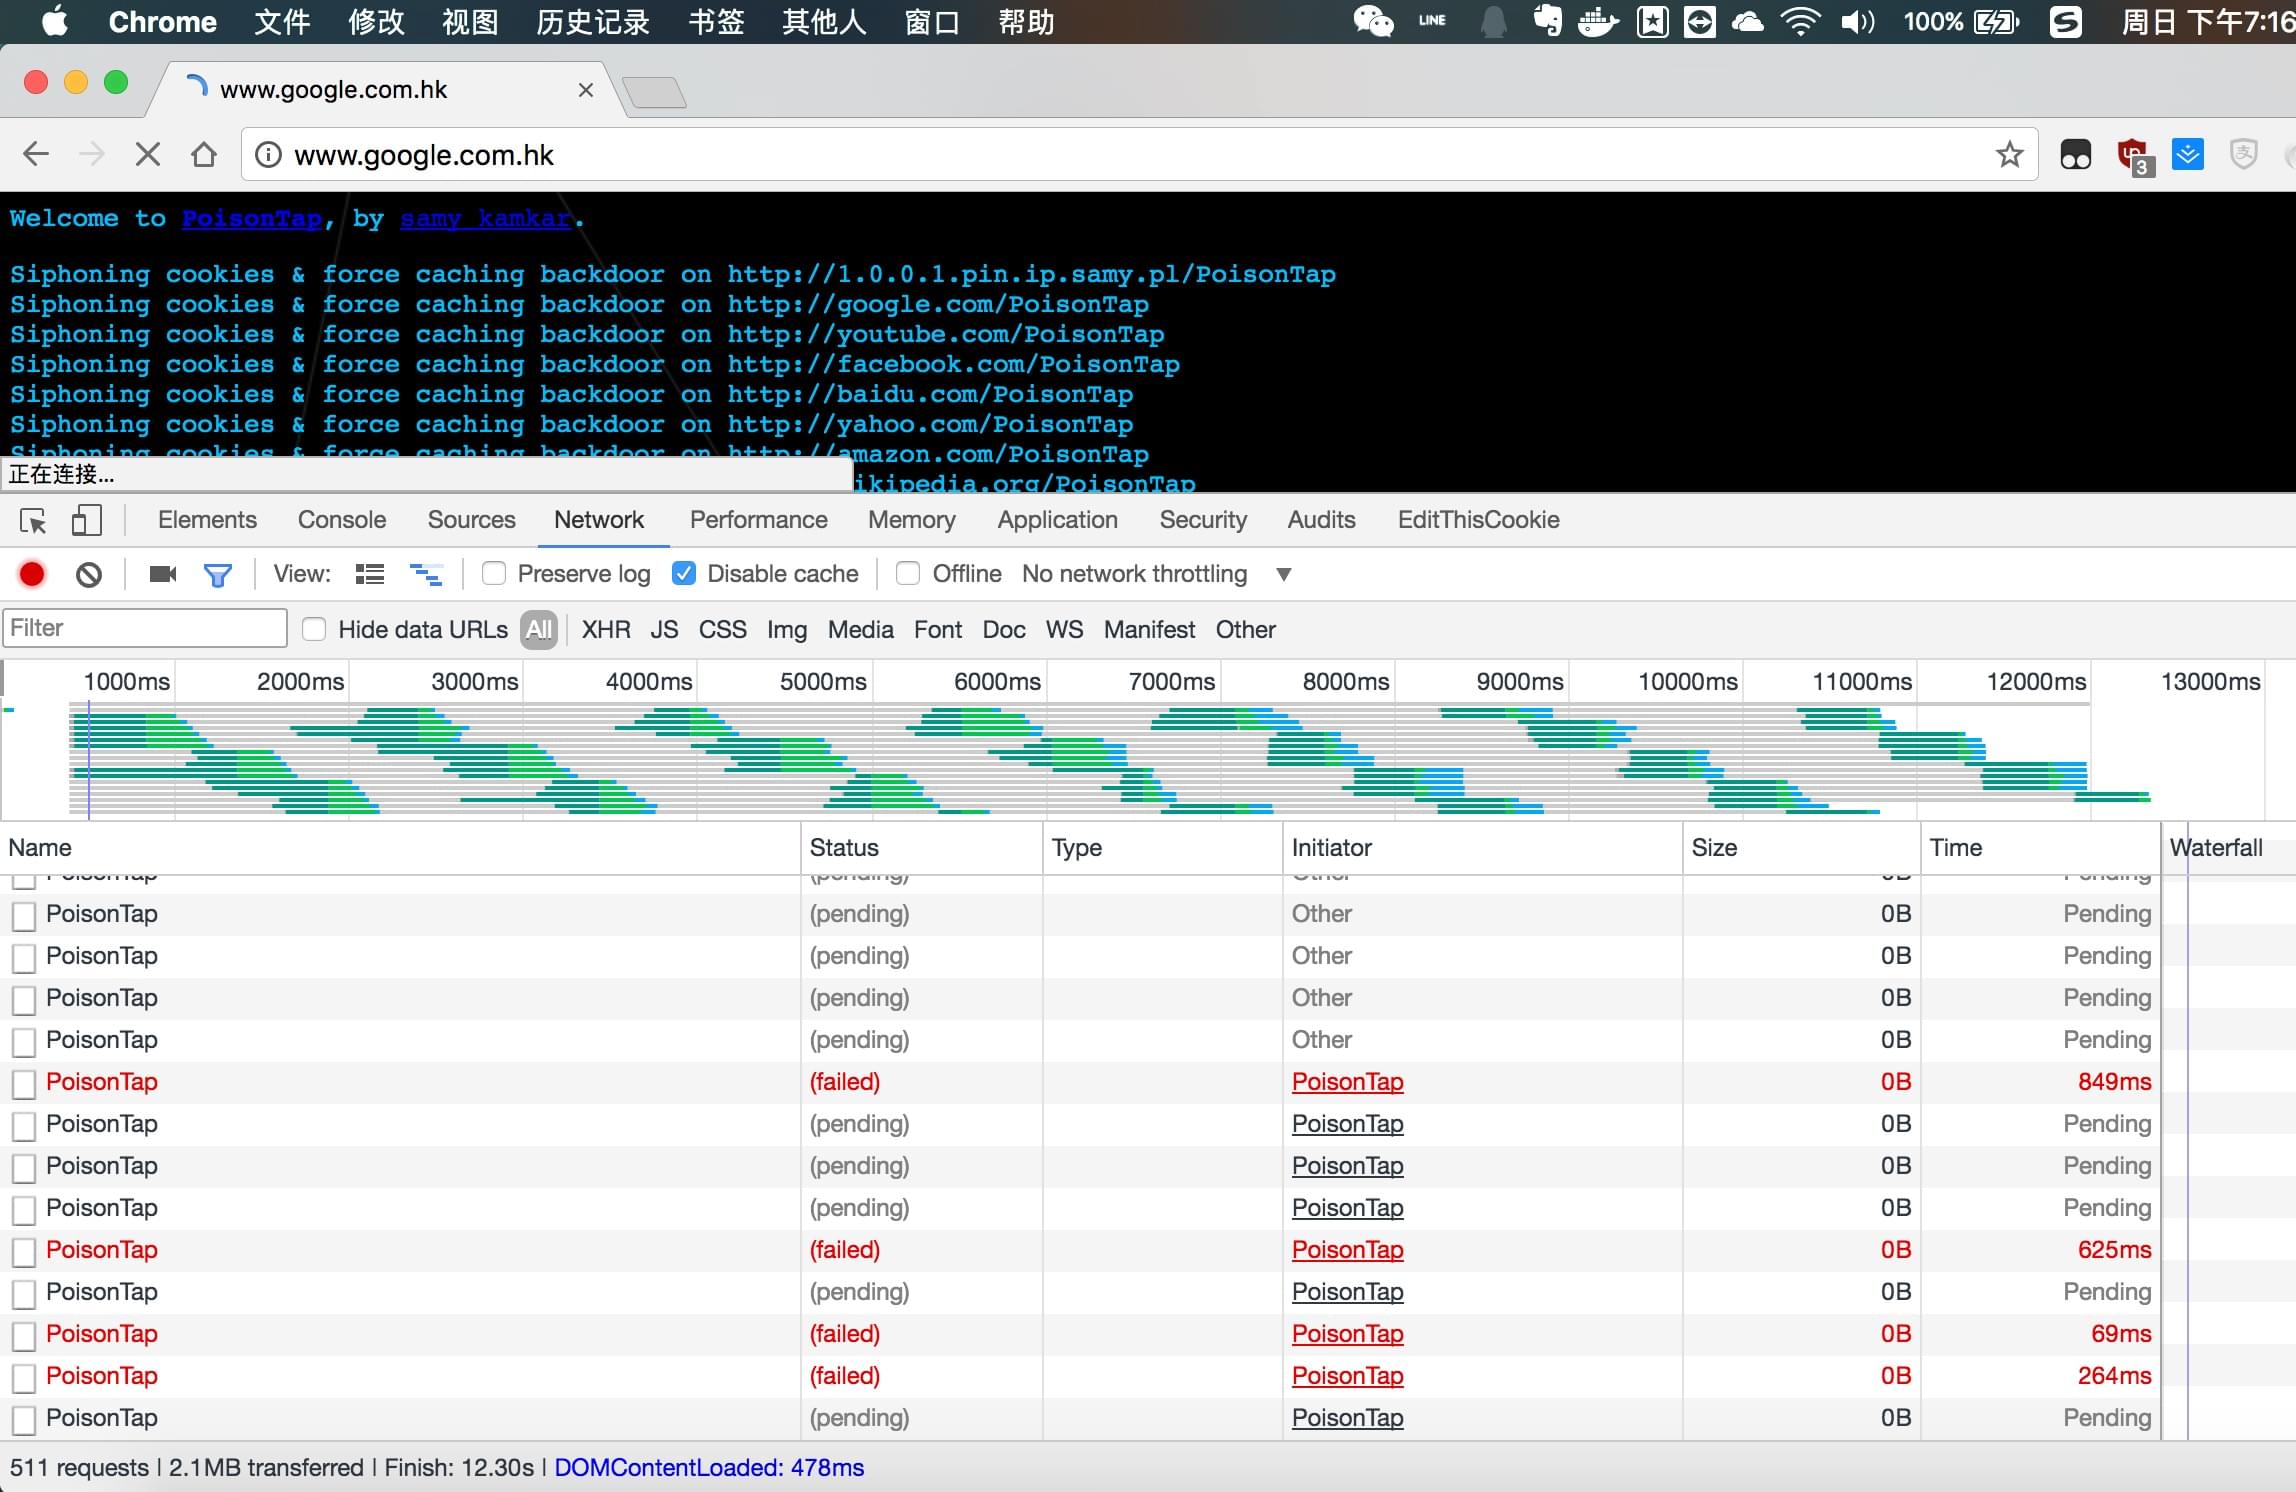Bookmark this page with the star icon

click(2009, 155)
